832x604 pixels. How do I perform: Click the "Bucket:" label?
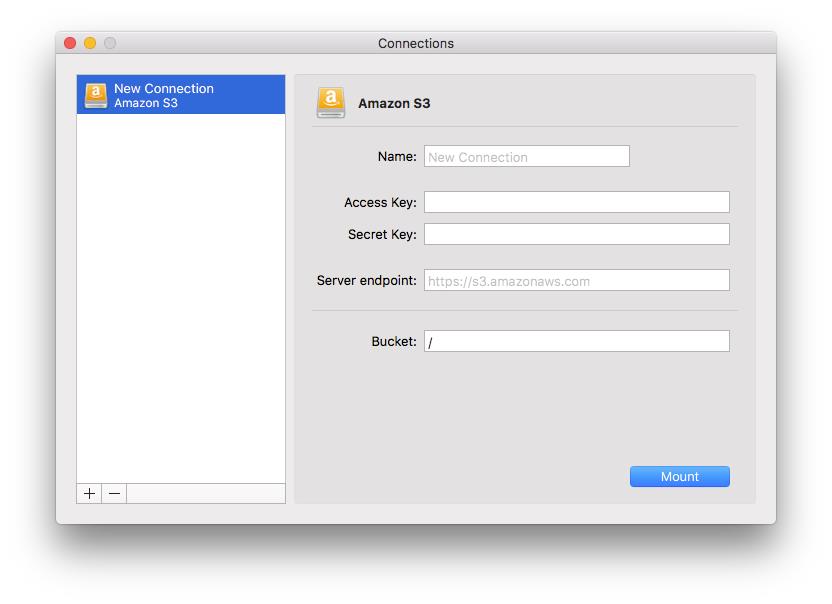(x=394, y=341)
